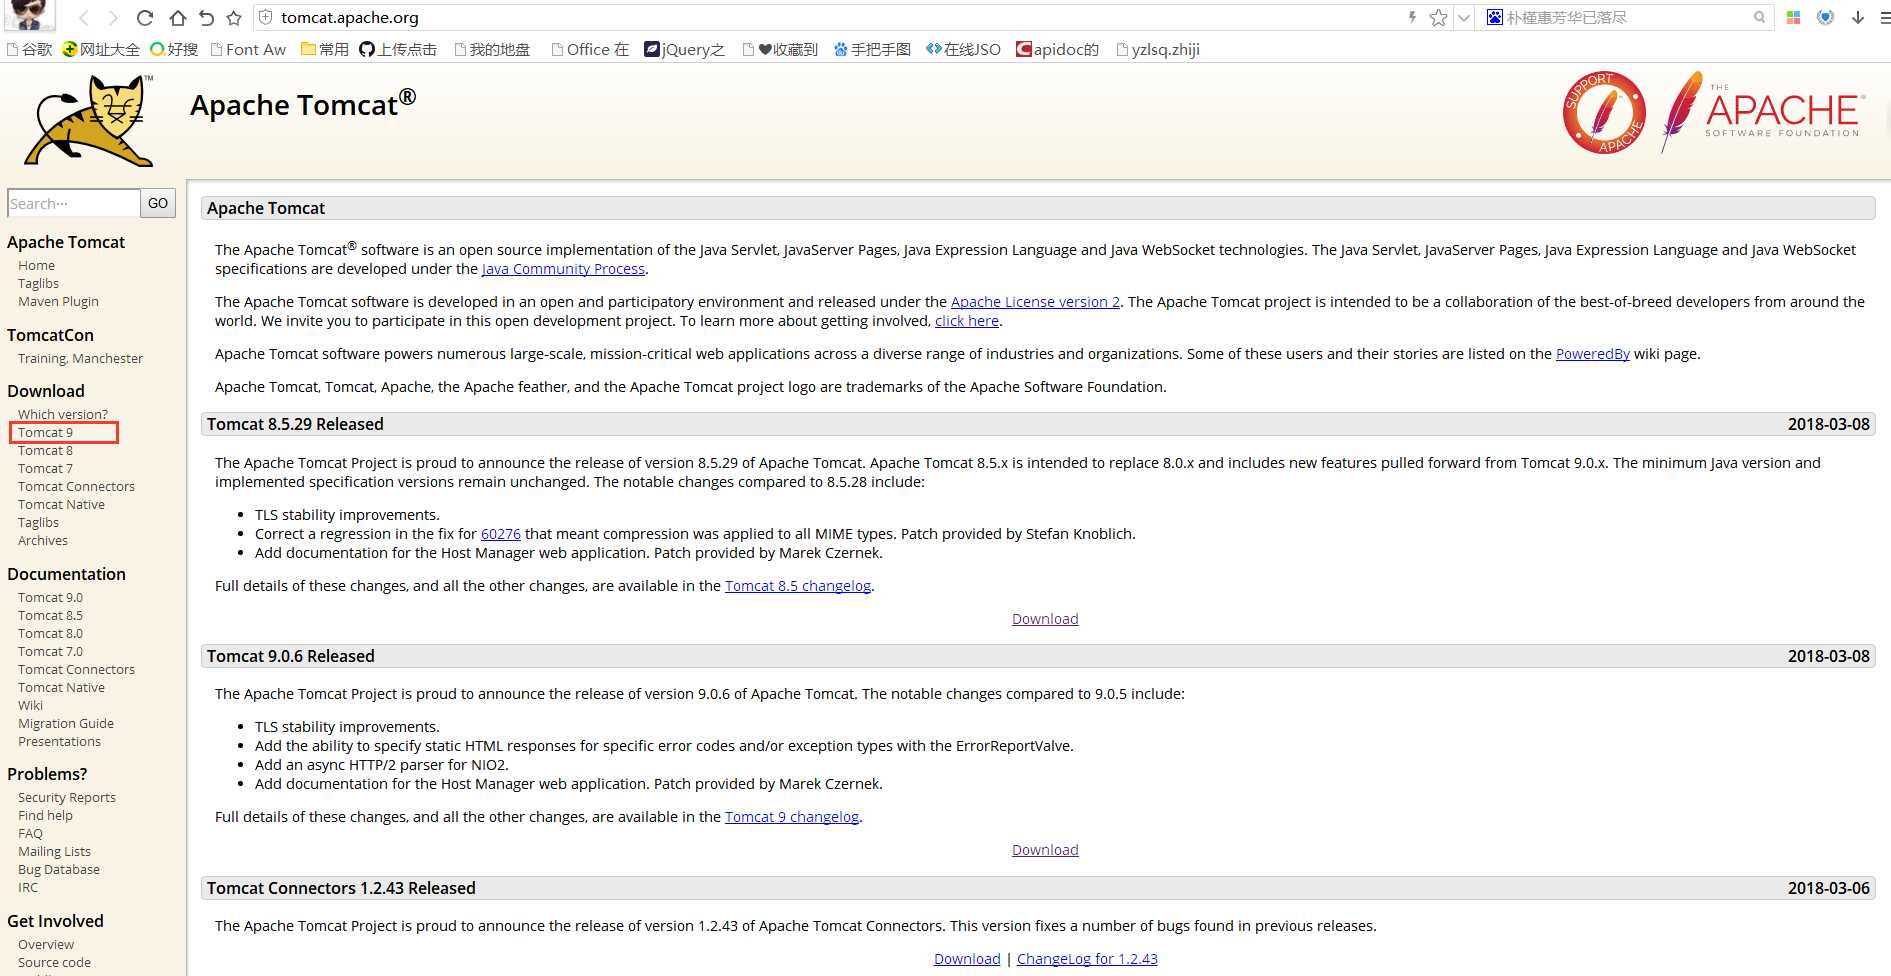
Task: Open ChangeLog for 1.2.43 link
Action: [1087, 959]
